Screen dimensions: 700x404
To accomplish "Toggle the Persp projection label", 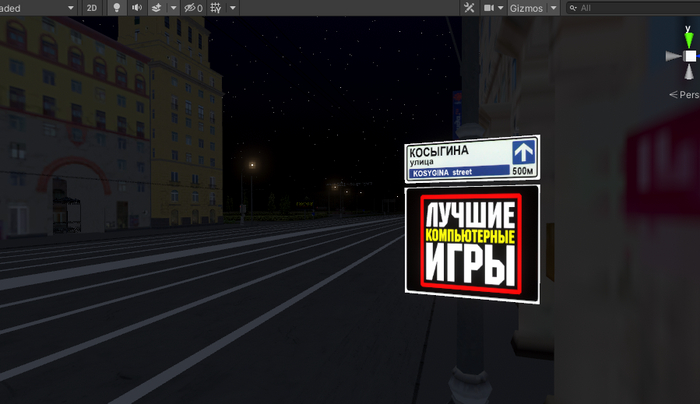I will [684, 95].
